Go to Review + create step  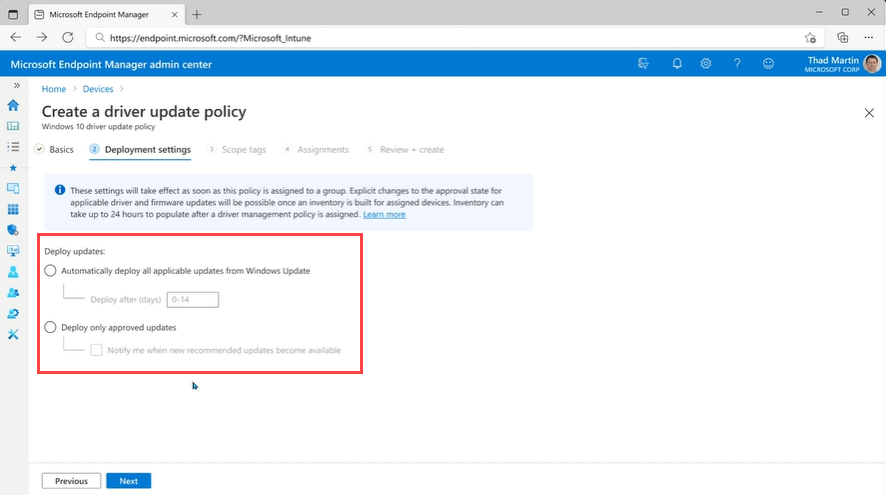(405, 150)
